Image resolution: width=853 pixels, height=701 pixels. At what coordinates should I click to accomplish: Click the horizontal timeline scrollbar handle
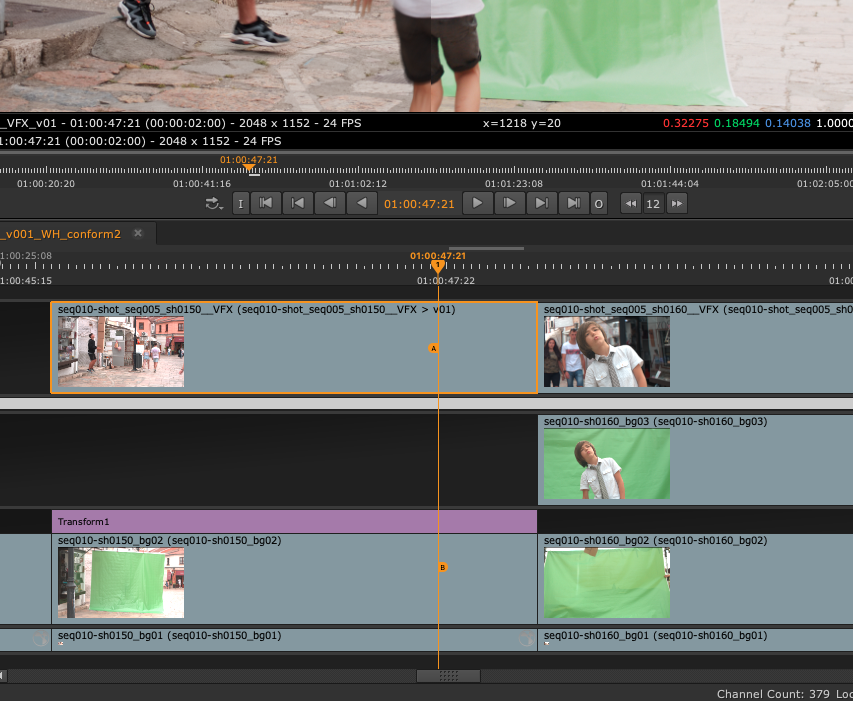(448, 676)
